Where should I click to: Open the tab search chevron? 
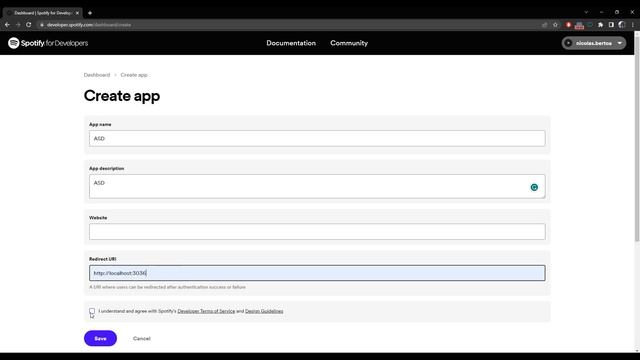click(586, 12)
